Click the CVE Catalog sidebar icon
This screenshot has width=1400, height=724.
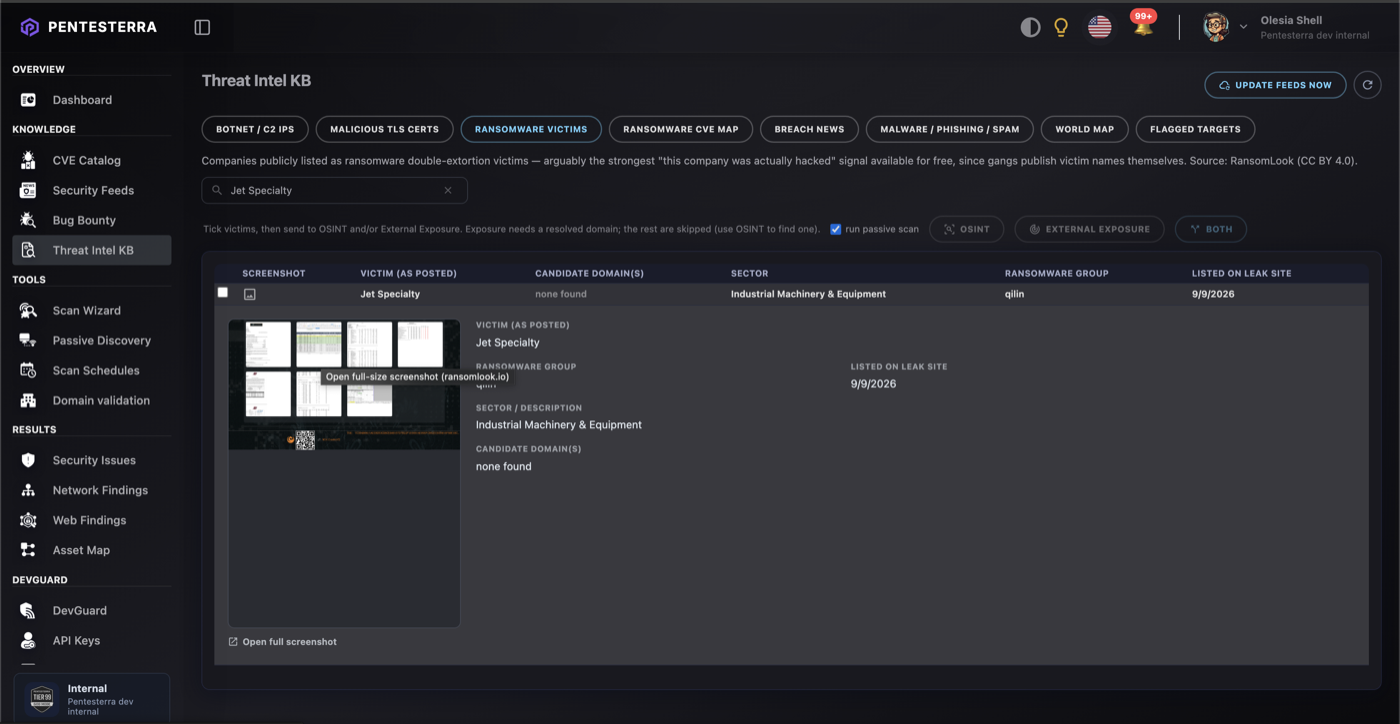(29, 160)
